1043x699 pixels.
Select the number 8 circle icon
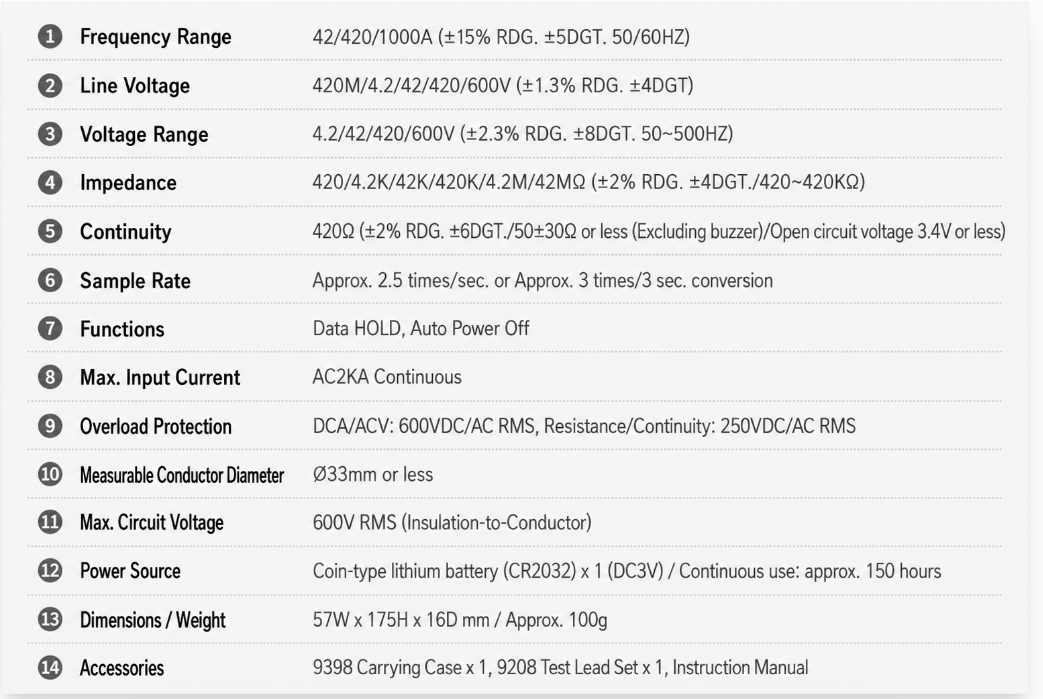(x=50, y=377)
